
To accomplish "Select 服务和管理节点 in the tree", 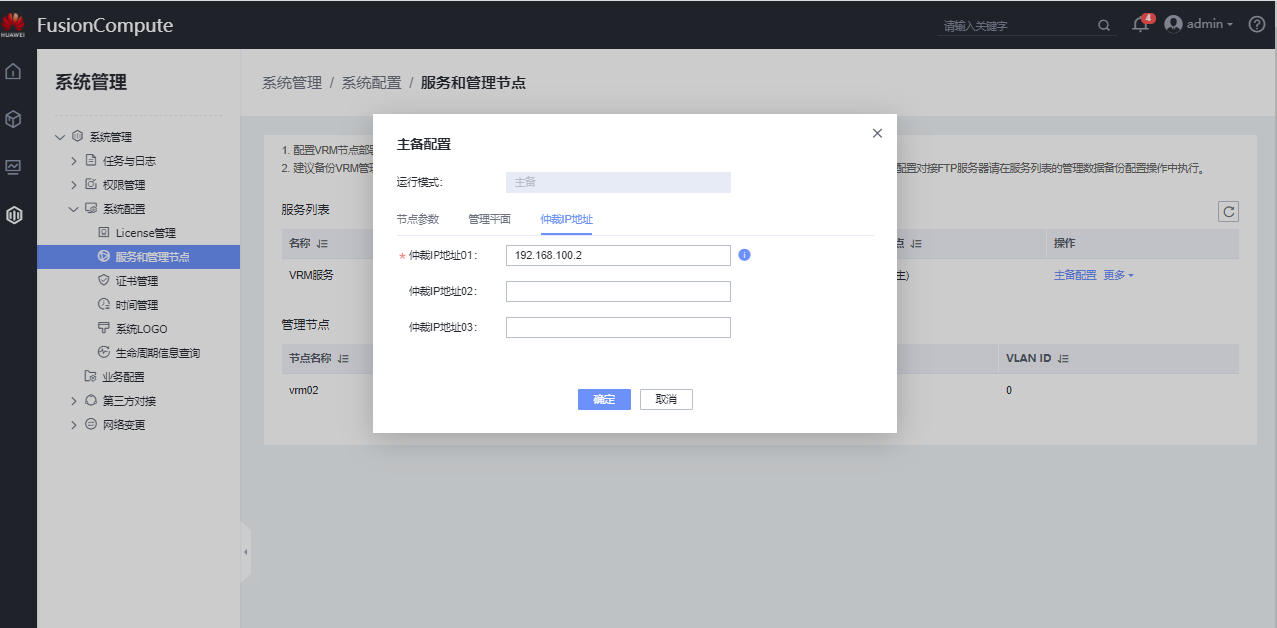I will pyautogui.click(x=152, y=257).
